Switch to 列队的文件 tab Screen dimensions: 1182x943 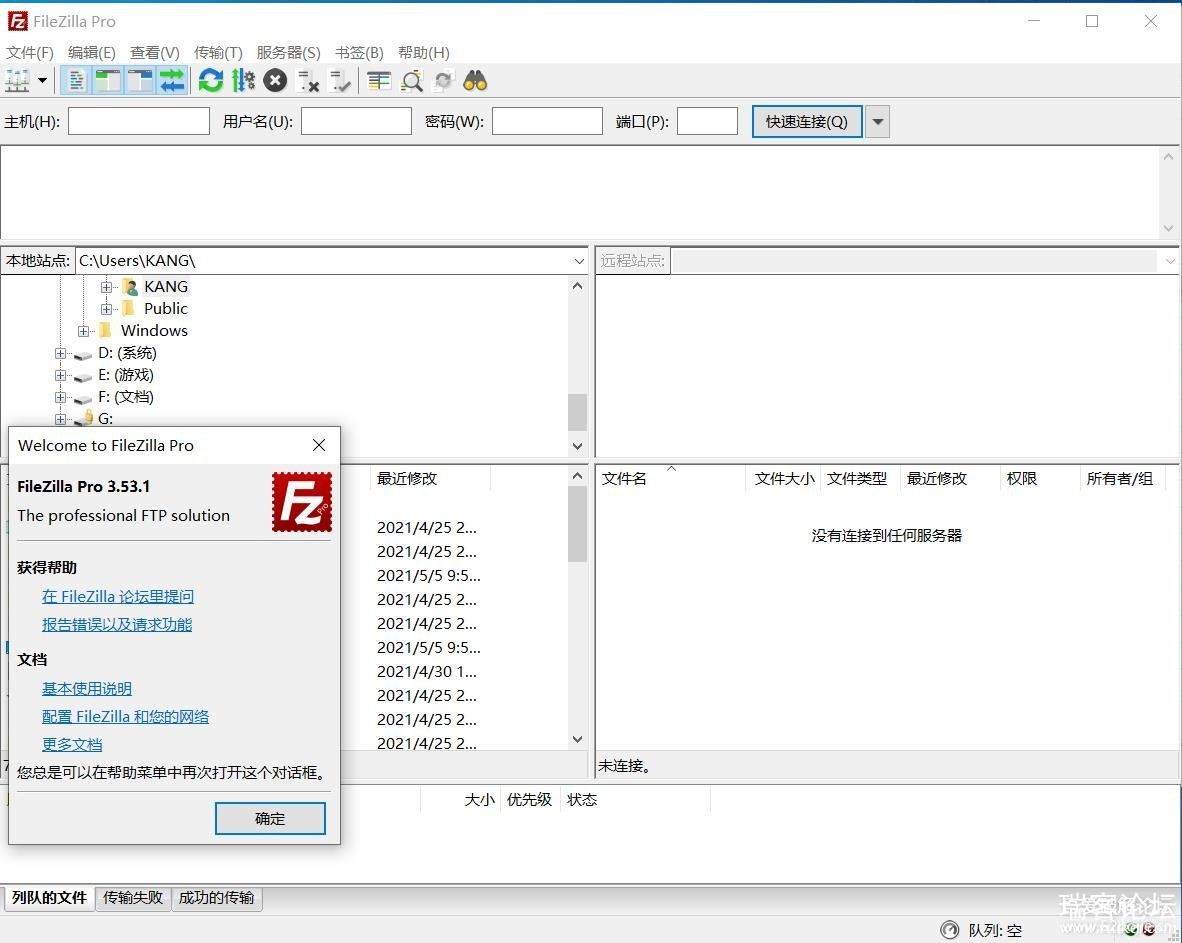(50, 898)
